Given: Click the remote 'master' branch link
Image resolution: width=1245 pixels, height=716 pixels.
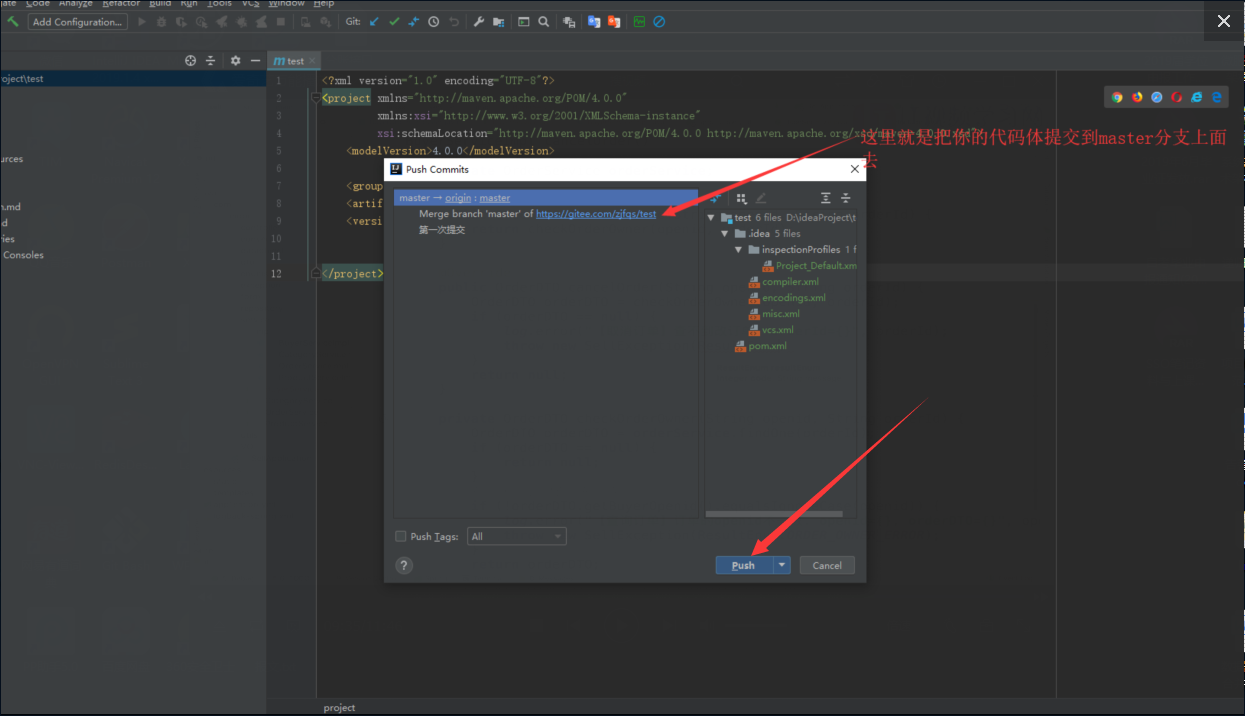Looking at the screenshot, I should (495, 198).
